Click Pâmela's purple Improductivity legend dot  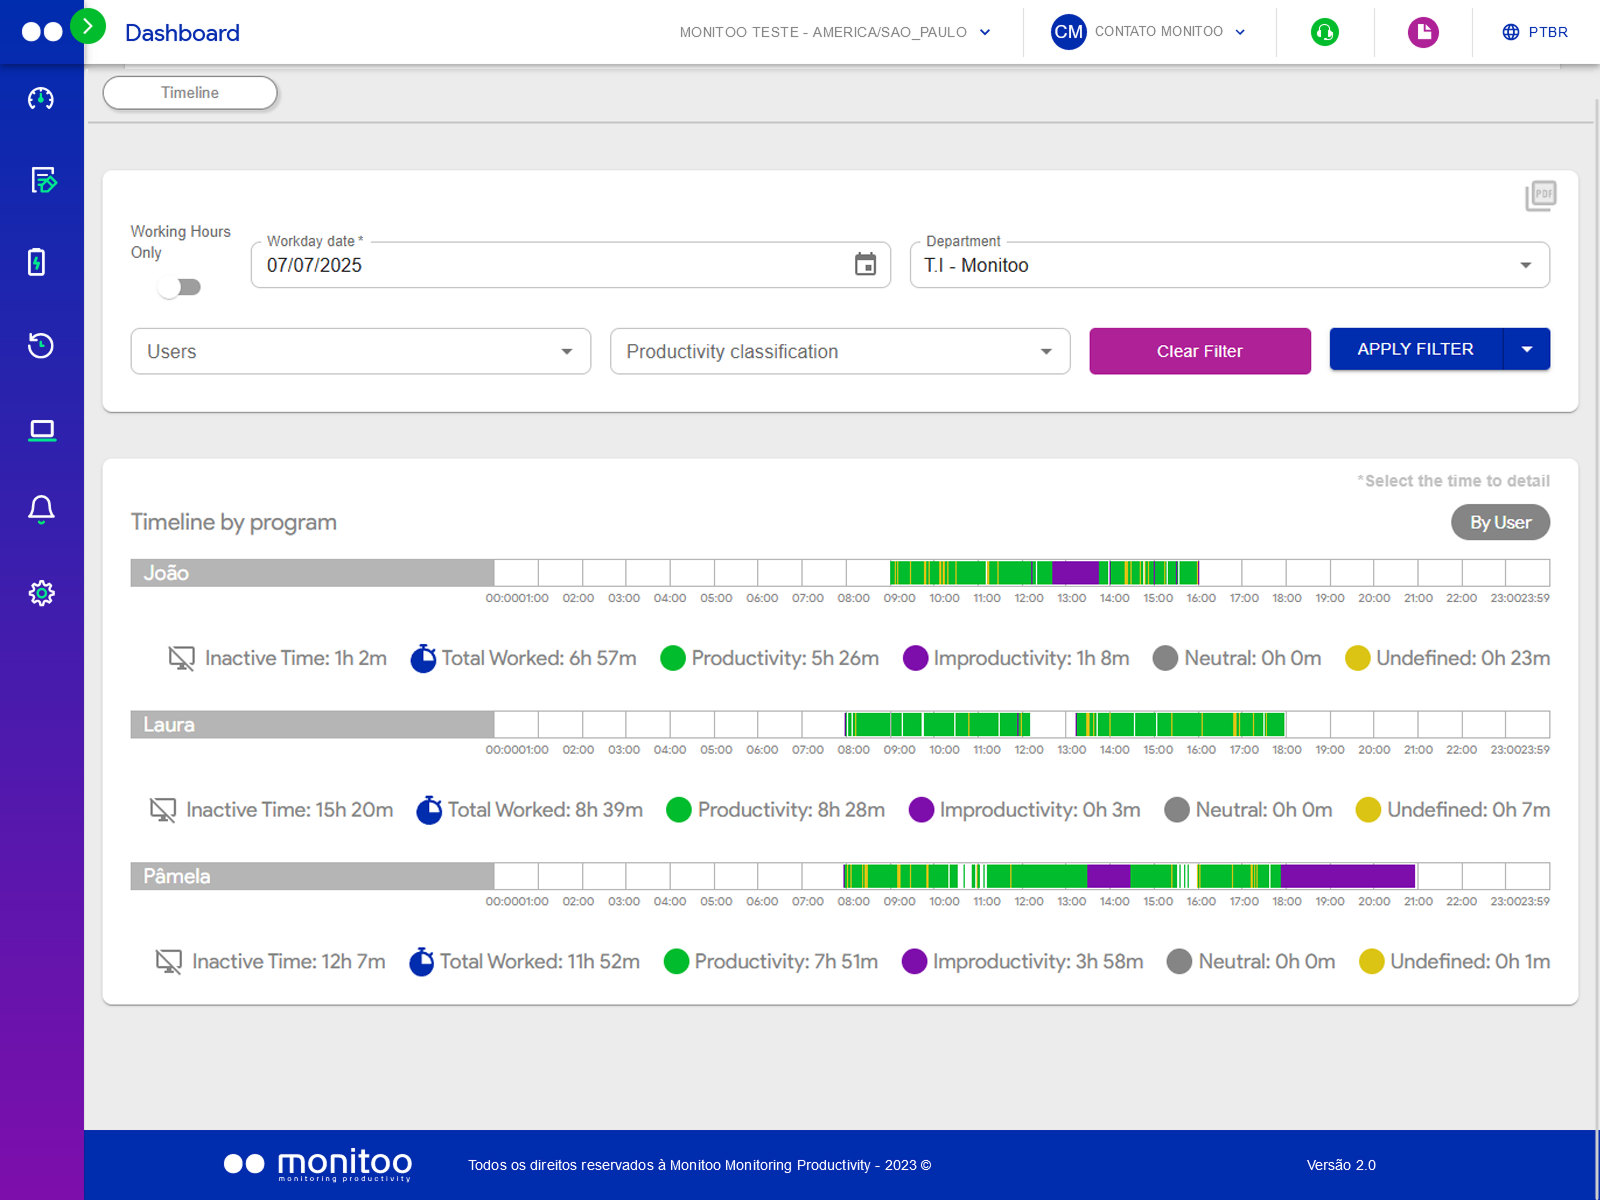[914, 962]
